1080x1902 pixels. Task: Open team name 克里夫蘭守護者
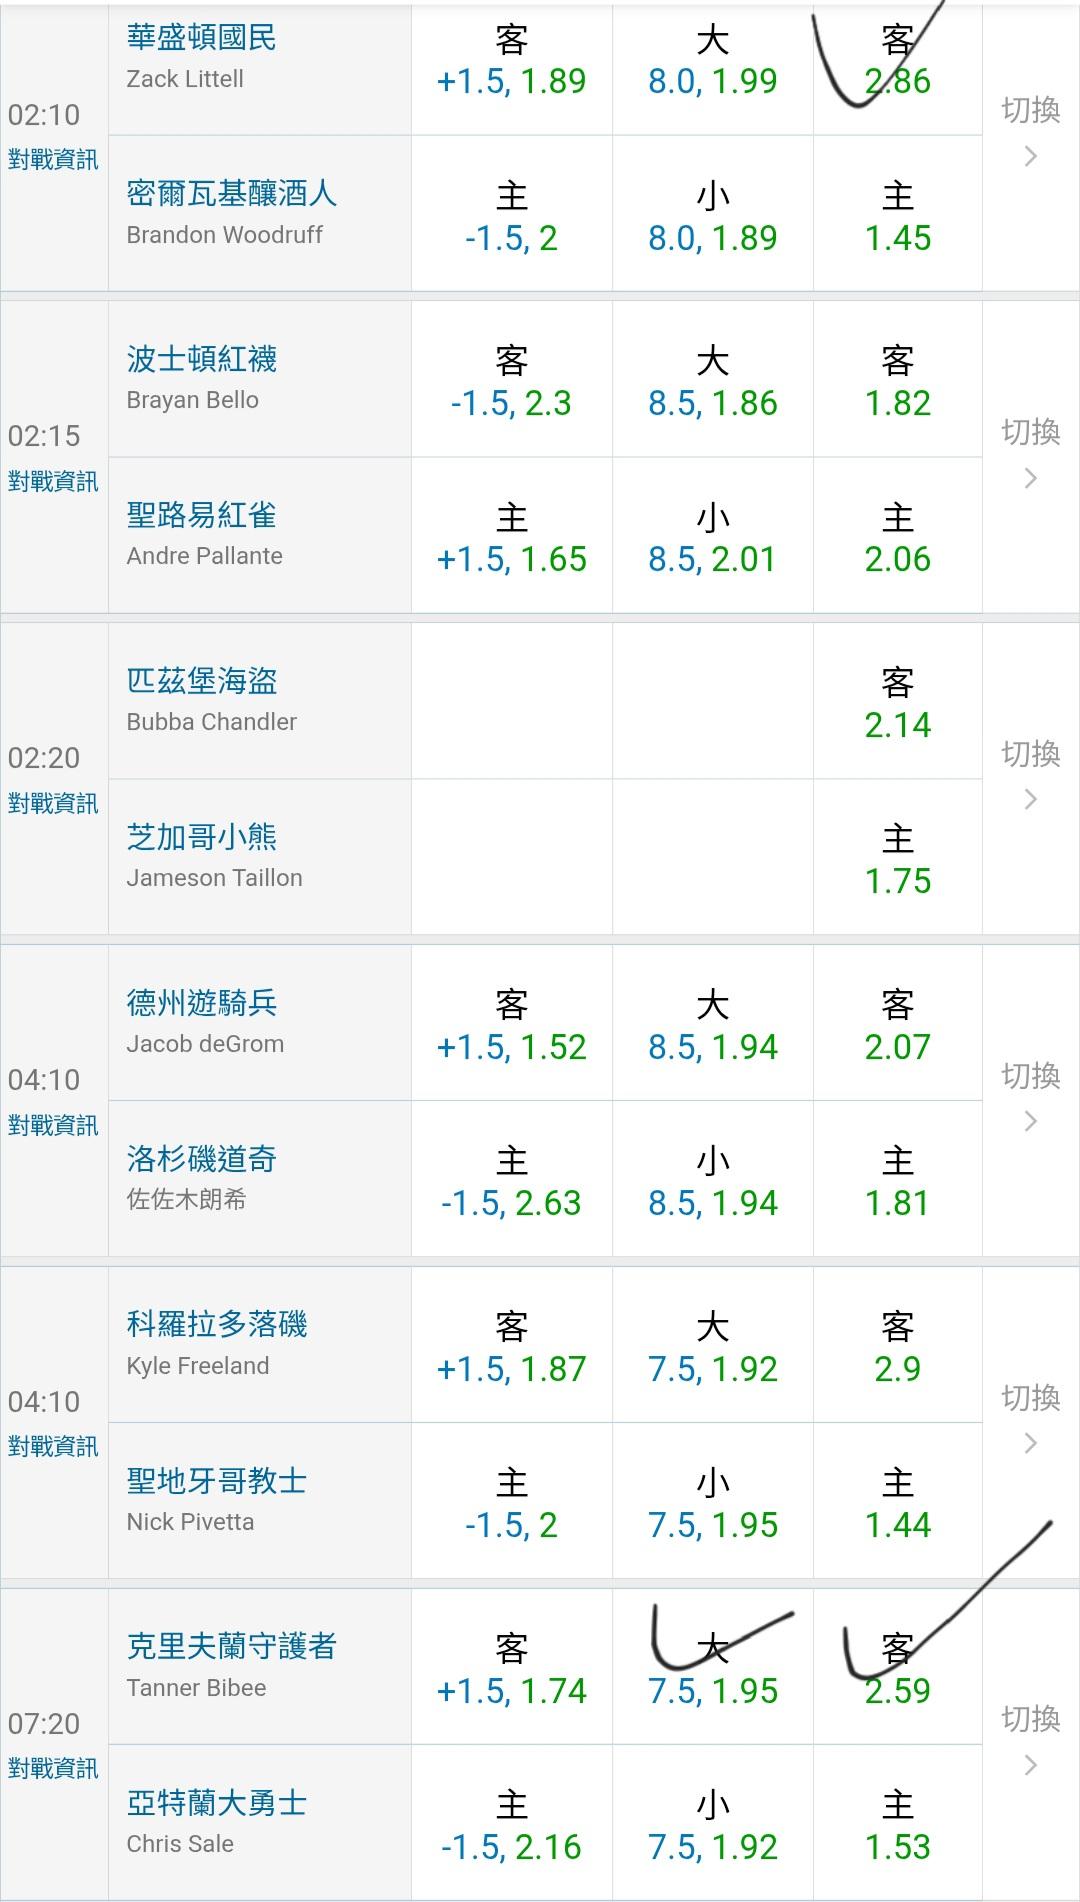[x=231, y=1646]
